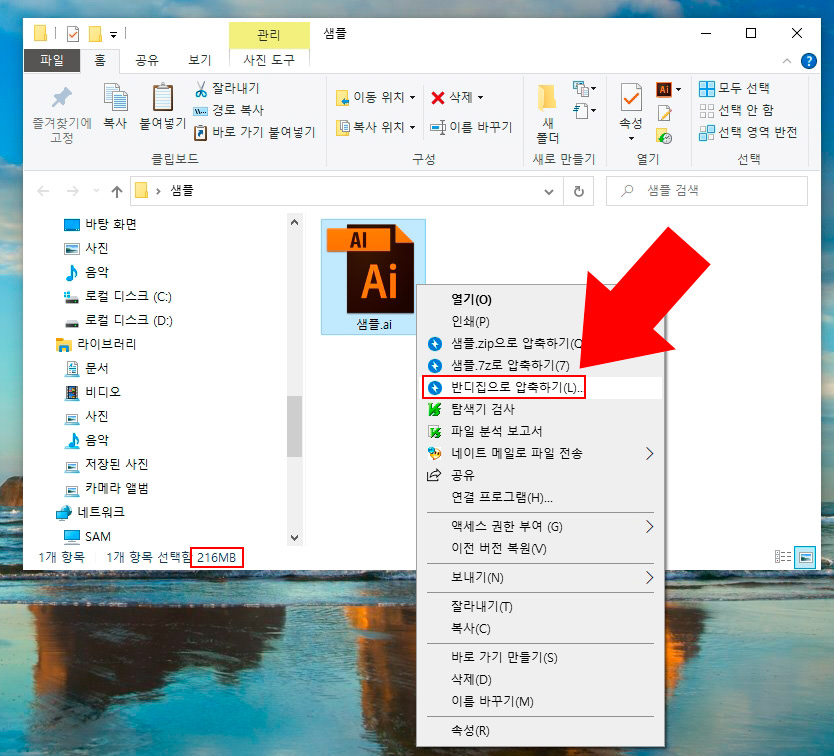Click the 샘플 검색 search box
Image resolution: width=834 pixels, height=756 pixels.
707,191
